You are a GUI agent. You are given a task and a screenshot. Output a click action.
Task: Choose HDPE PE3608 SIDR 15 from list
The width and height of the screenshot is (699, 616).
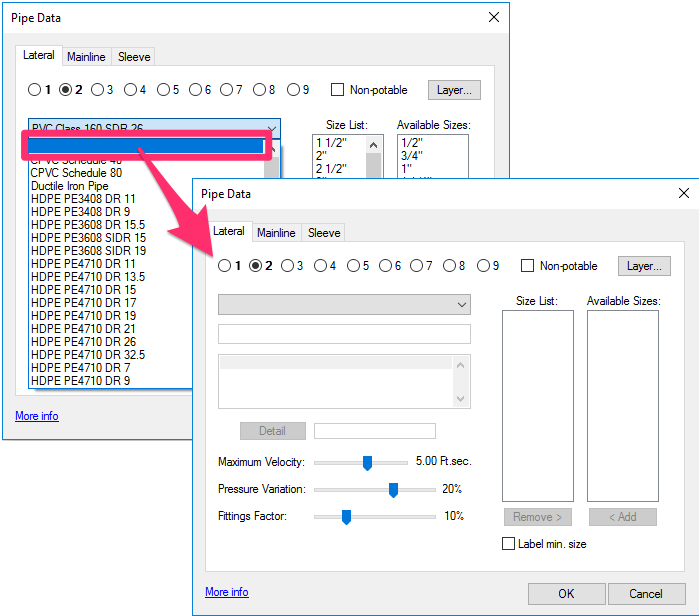[89, 238]
